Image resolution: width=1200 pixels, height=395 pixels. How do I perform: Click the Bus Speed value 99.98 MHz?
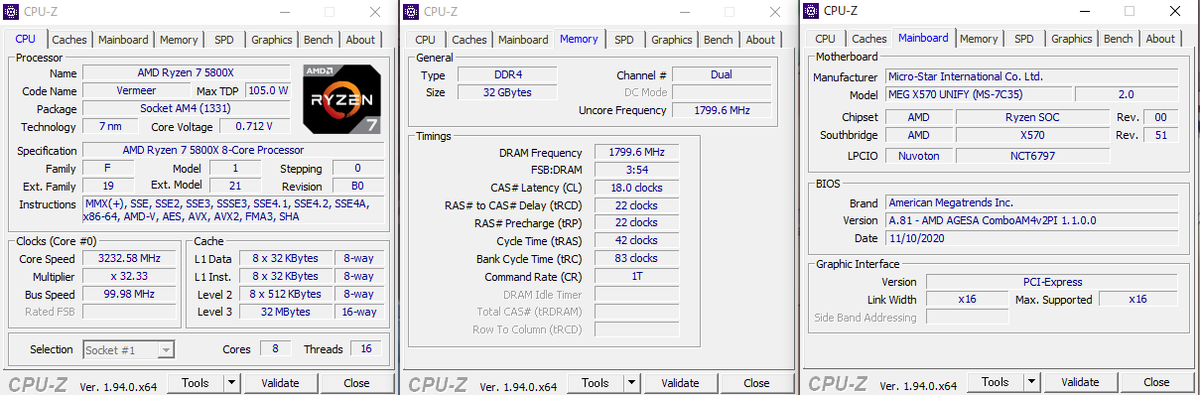129,294
